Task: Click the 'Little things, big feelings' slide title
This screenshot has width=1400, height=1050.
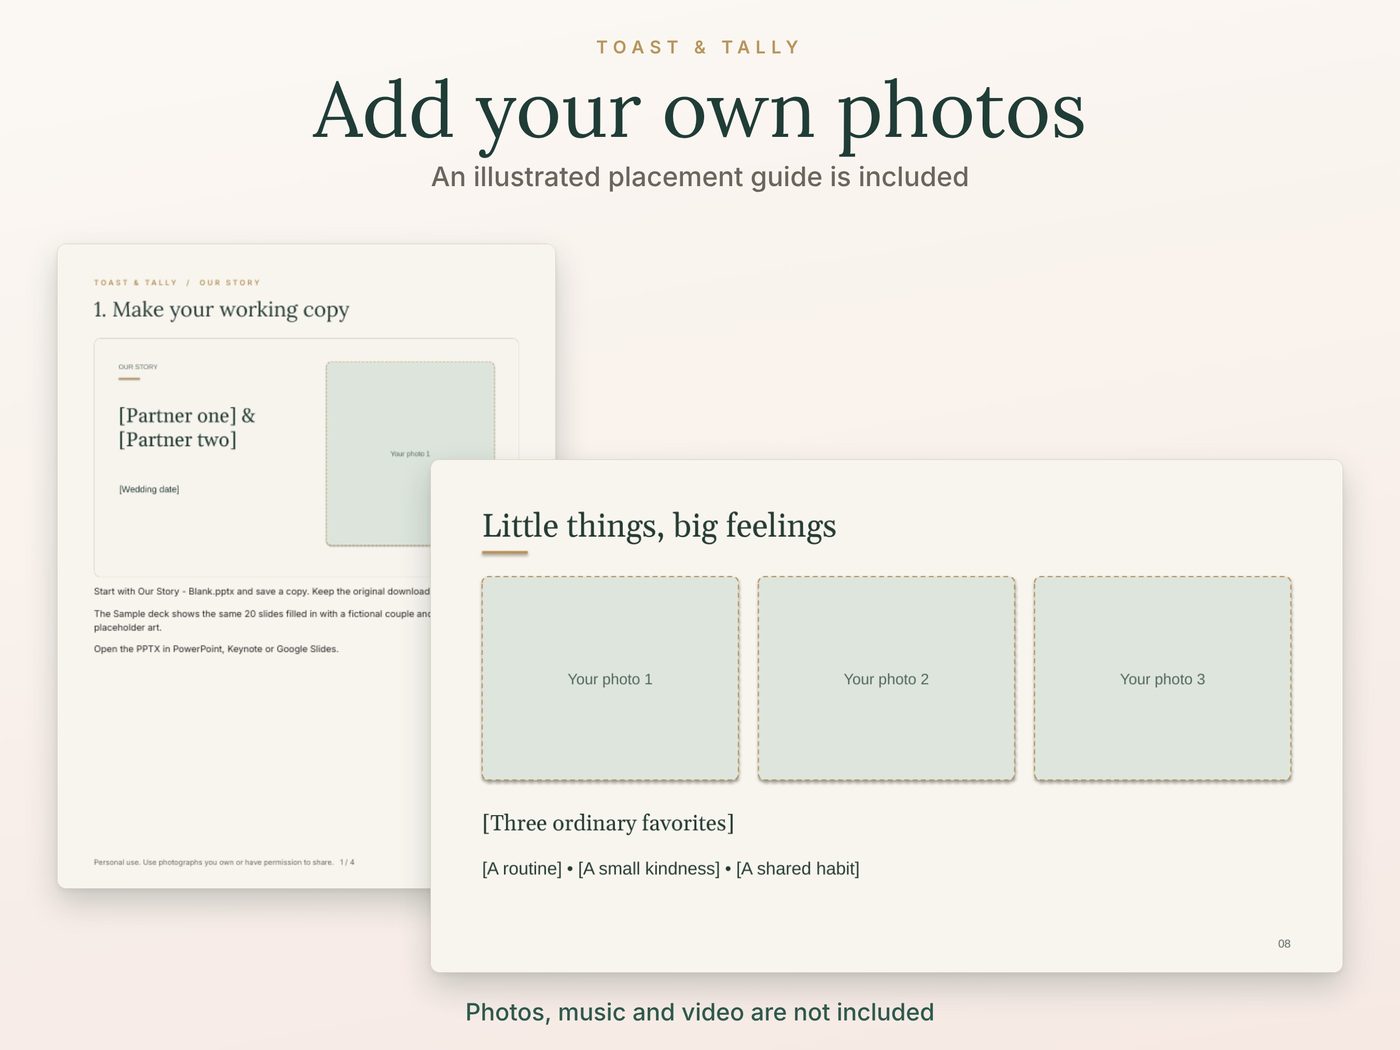Action: coord(659,526)
